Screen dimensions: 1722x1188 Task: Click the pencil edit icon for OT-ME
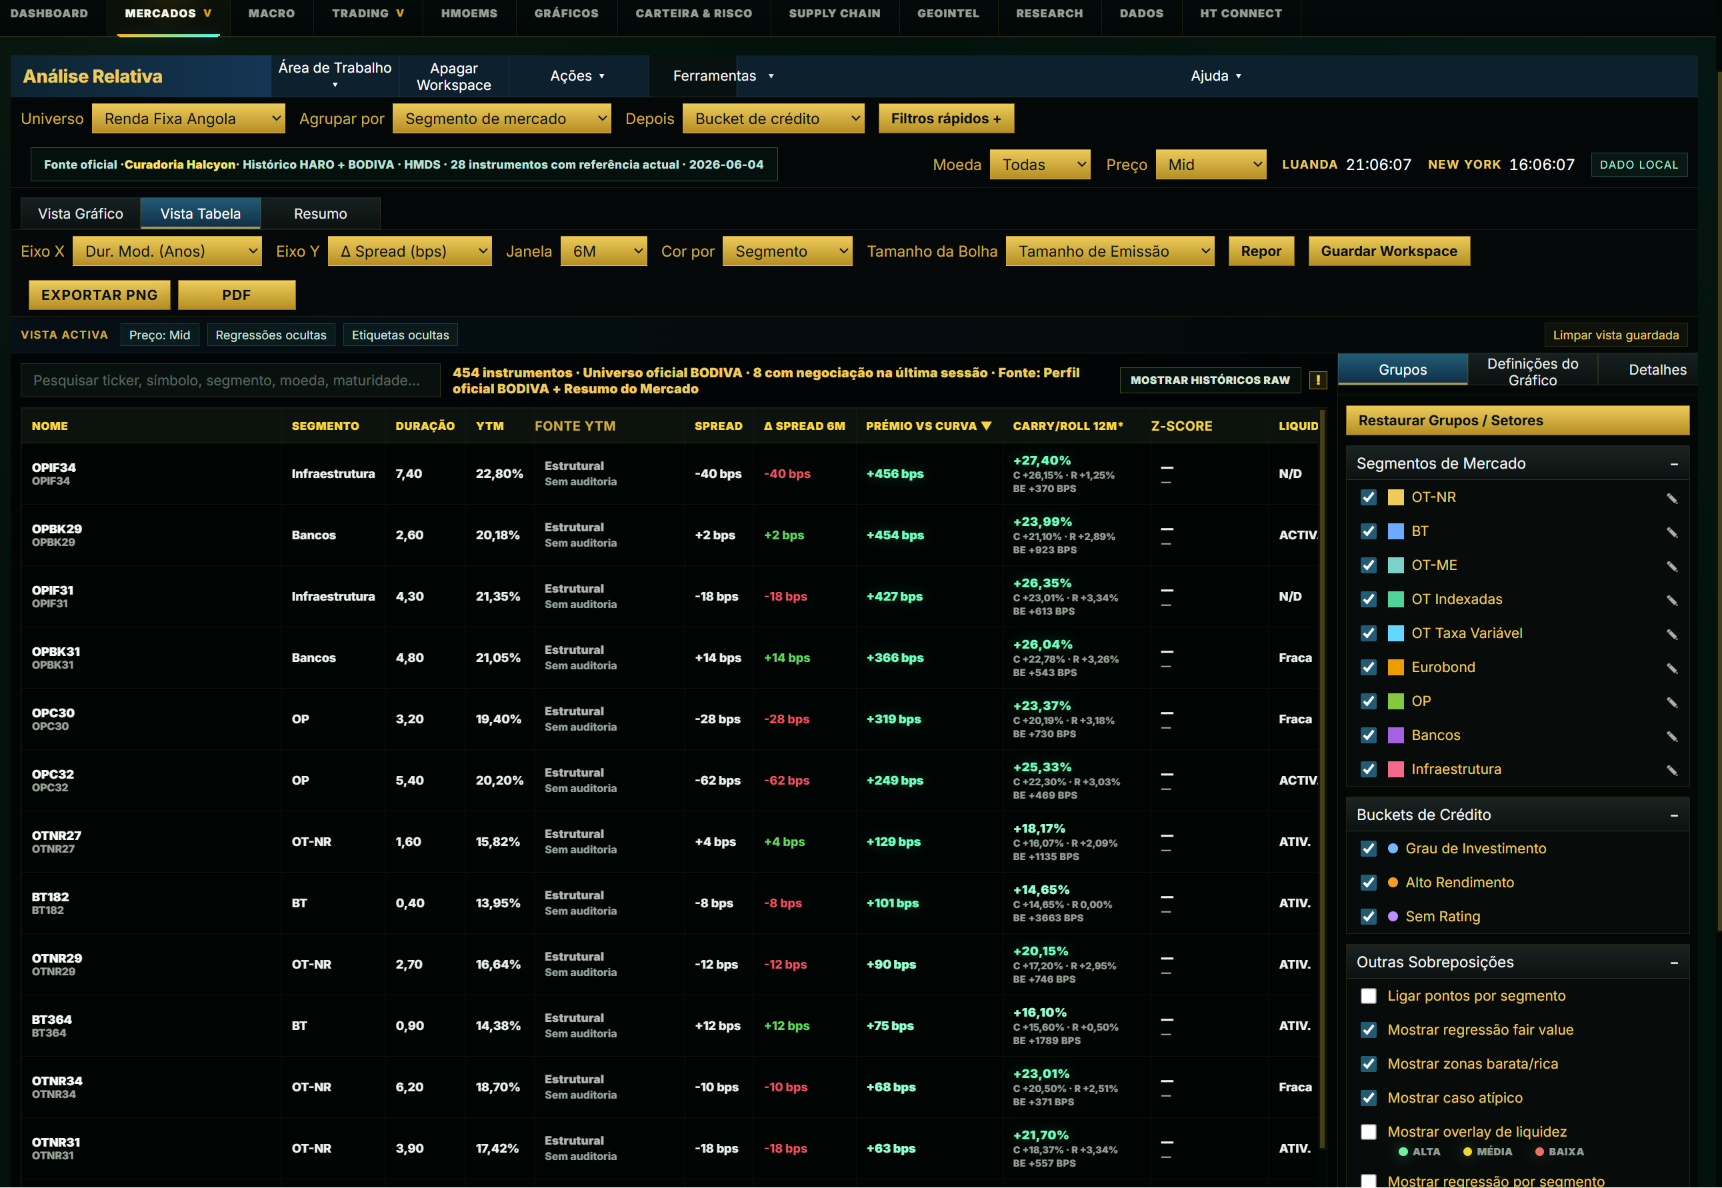point(1671,566)
